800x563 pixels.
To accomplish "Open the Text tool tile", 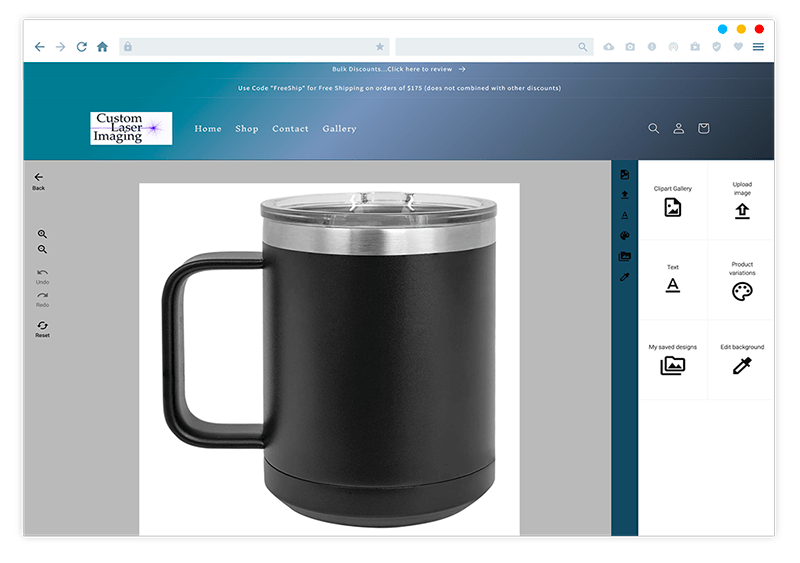I will (x=673, y=280).
